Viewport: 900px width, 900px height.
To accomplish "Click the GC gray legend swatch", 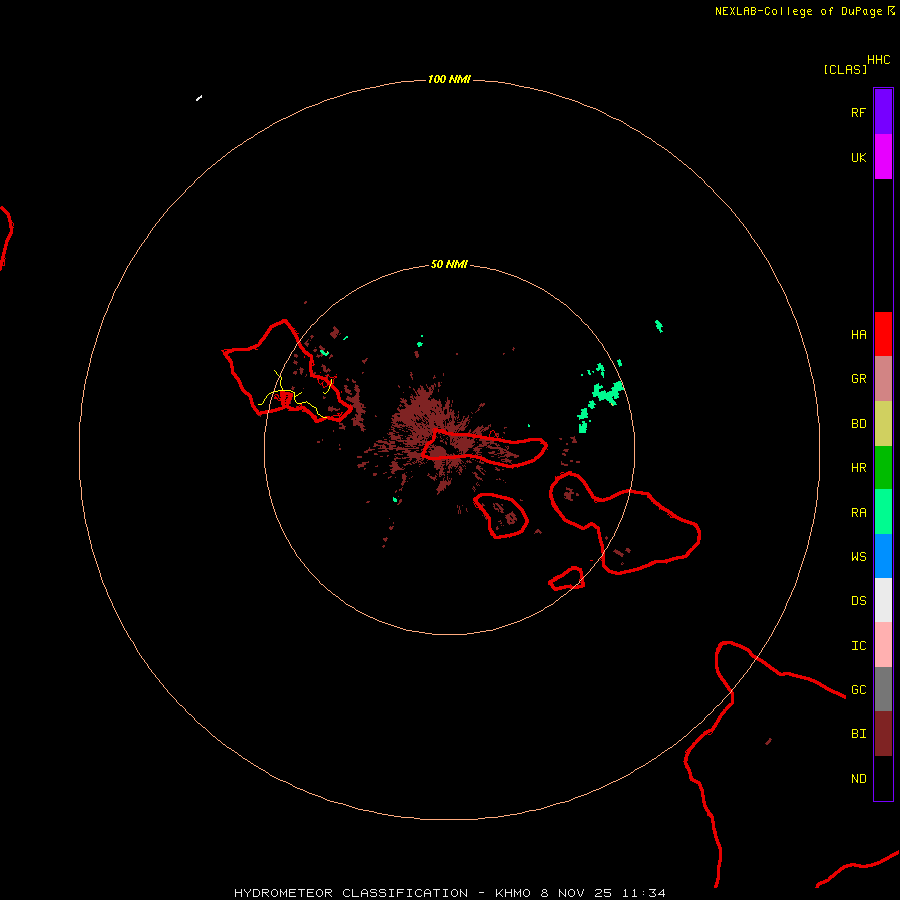I will [x=883, y=689].
